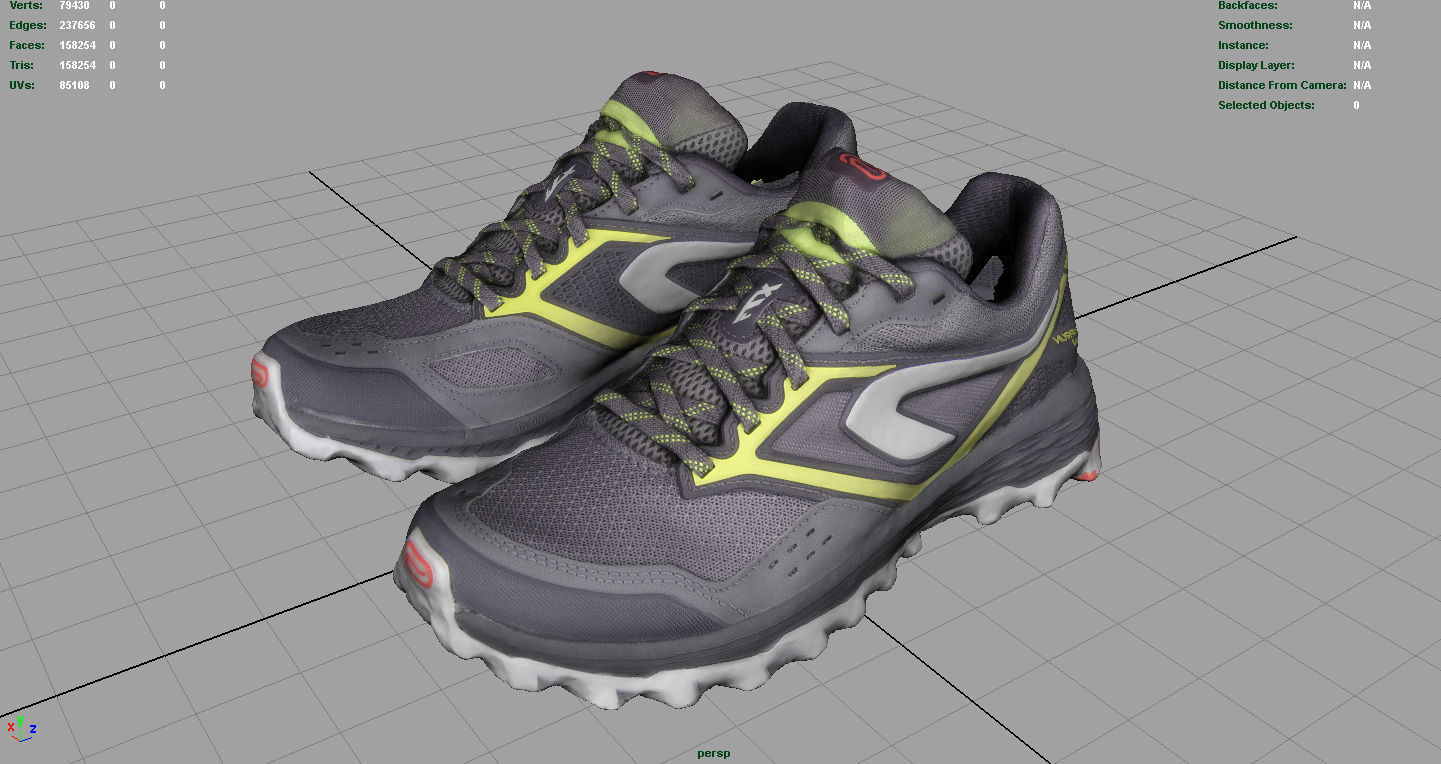Click the Smoothness: label

click(1255, 25)
